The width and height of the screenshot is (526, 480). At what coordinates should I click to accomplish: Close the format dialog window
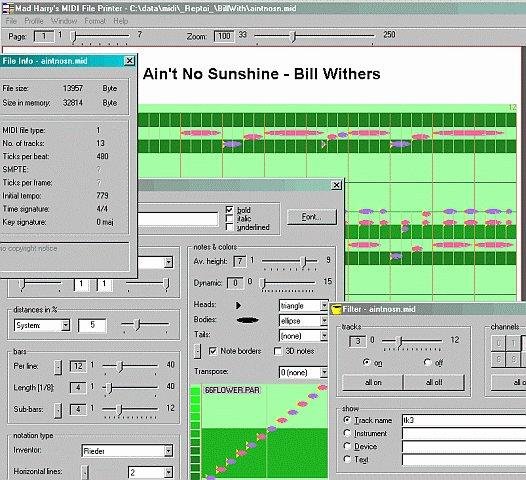(336, 185)
